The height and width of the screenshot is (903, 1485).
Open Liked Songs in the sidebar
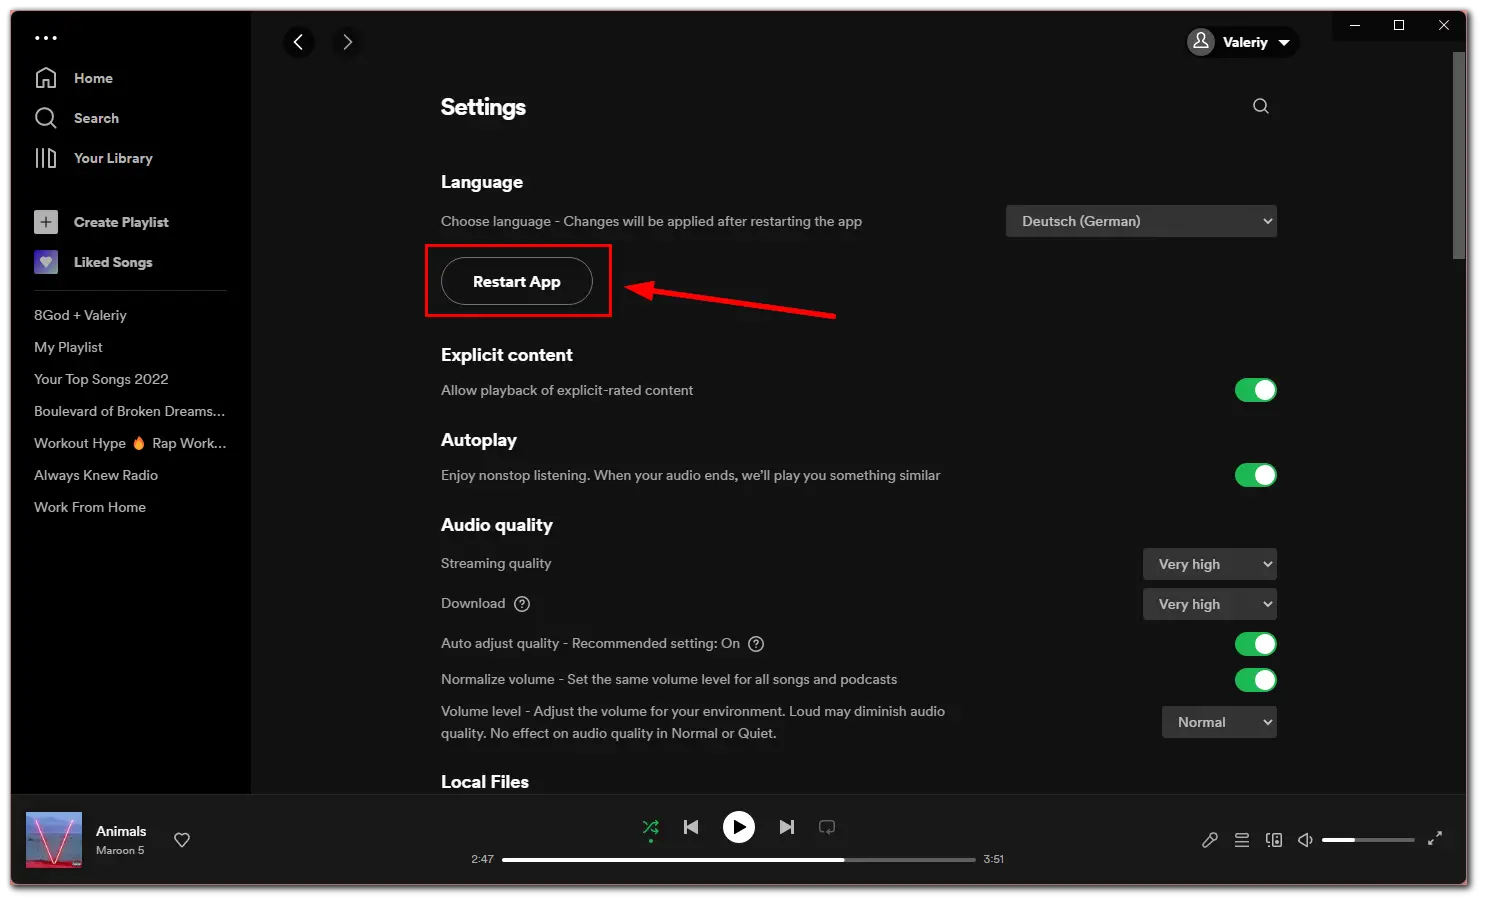pyautogui.click(x=113, y=262)
